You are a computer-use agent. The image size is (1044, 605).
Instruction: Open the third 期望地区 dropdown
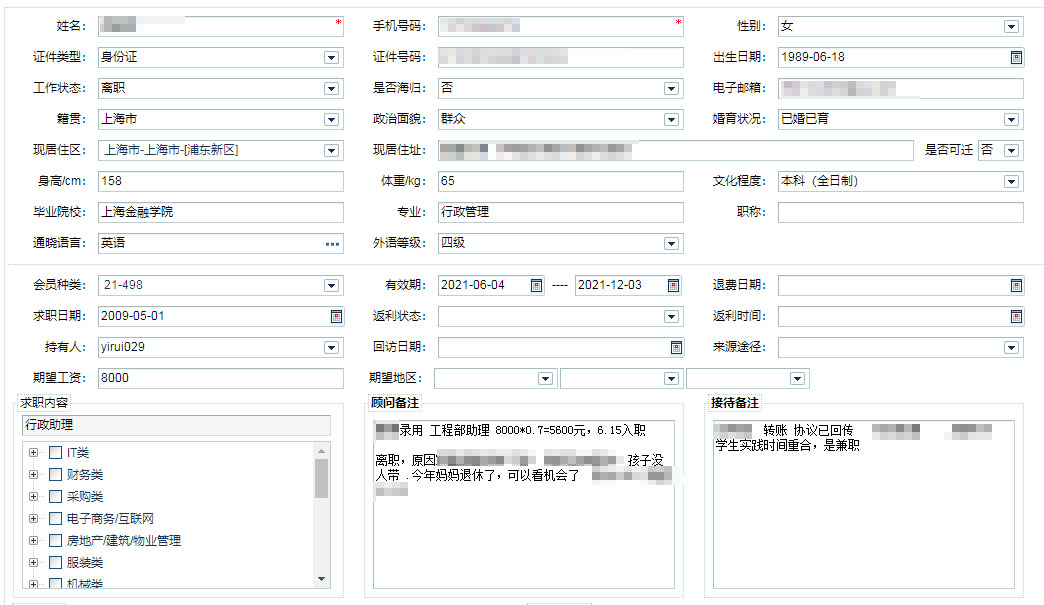(x=797, y=379)
